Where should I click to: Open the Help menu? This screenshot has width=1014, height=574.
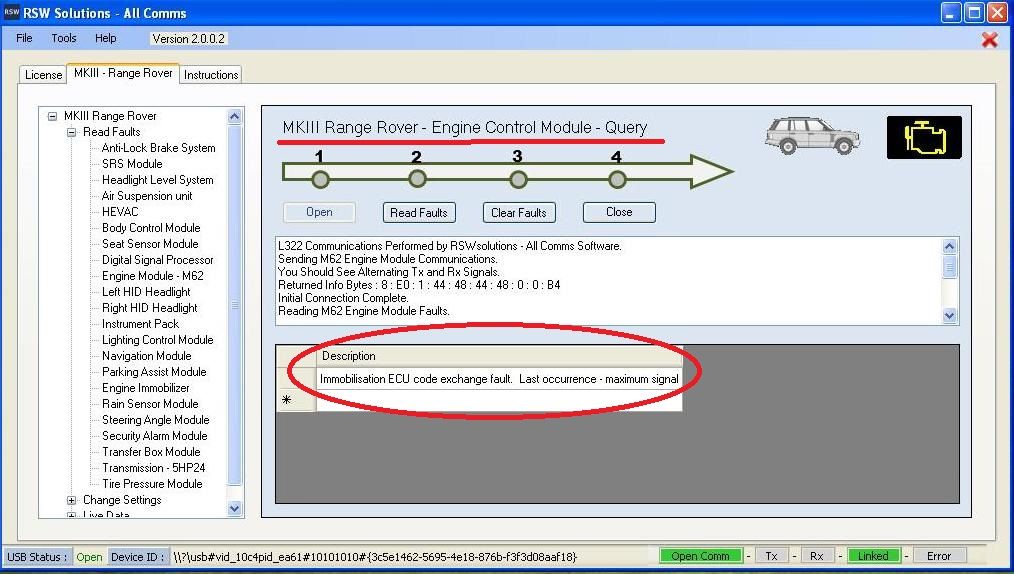[x=105, y=38]
